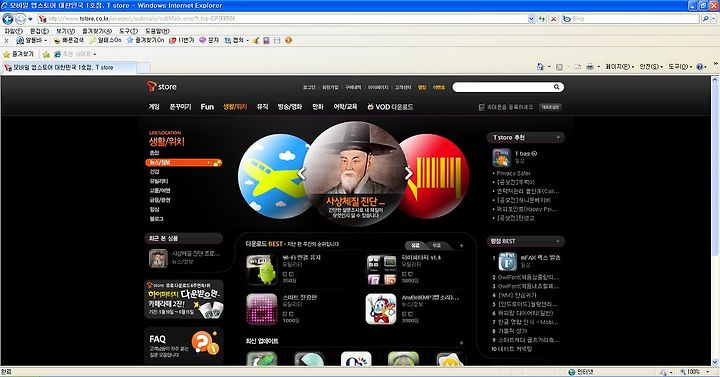Expand 다운로드 BEST plus button
Viewport: 720px width, 377px height.
[x=461, y=246]
